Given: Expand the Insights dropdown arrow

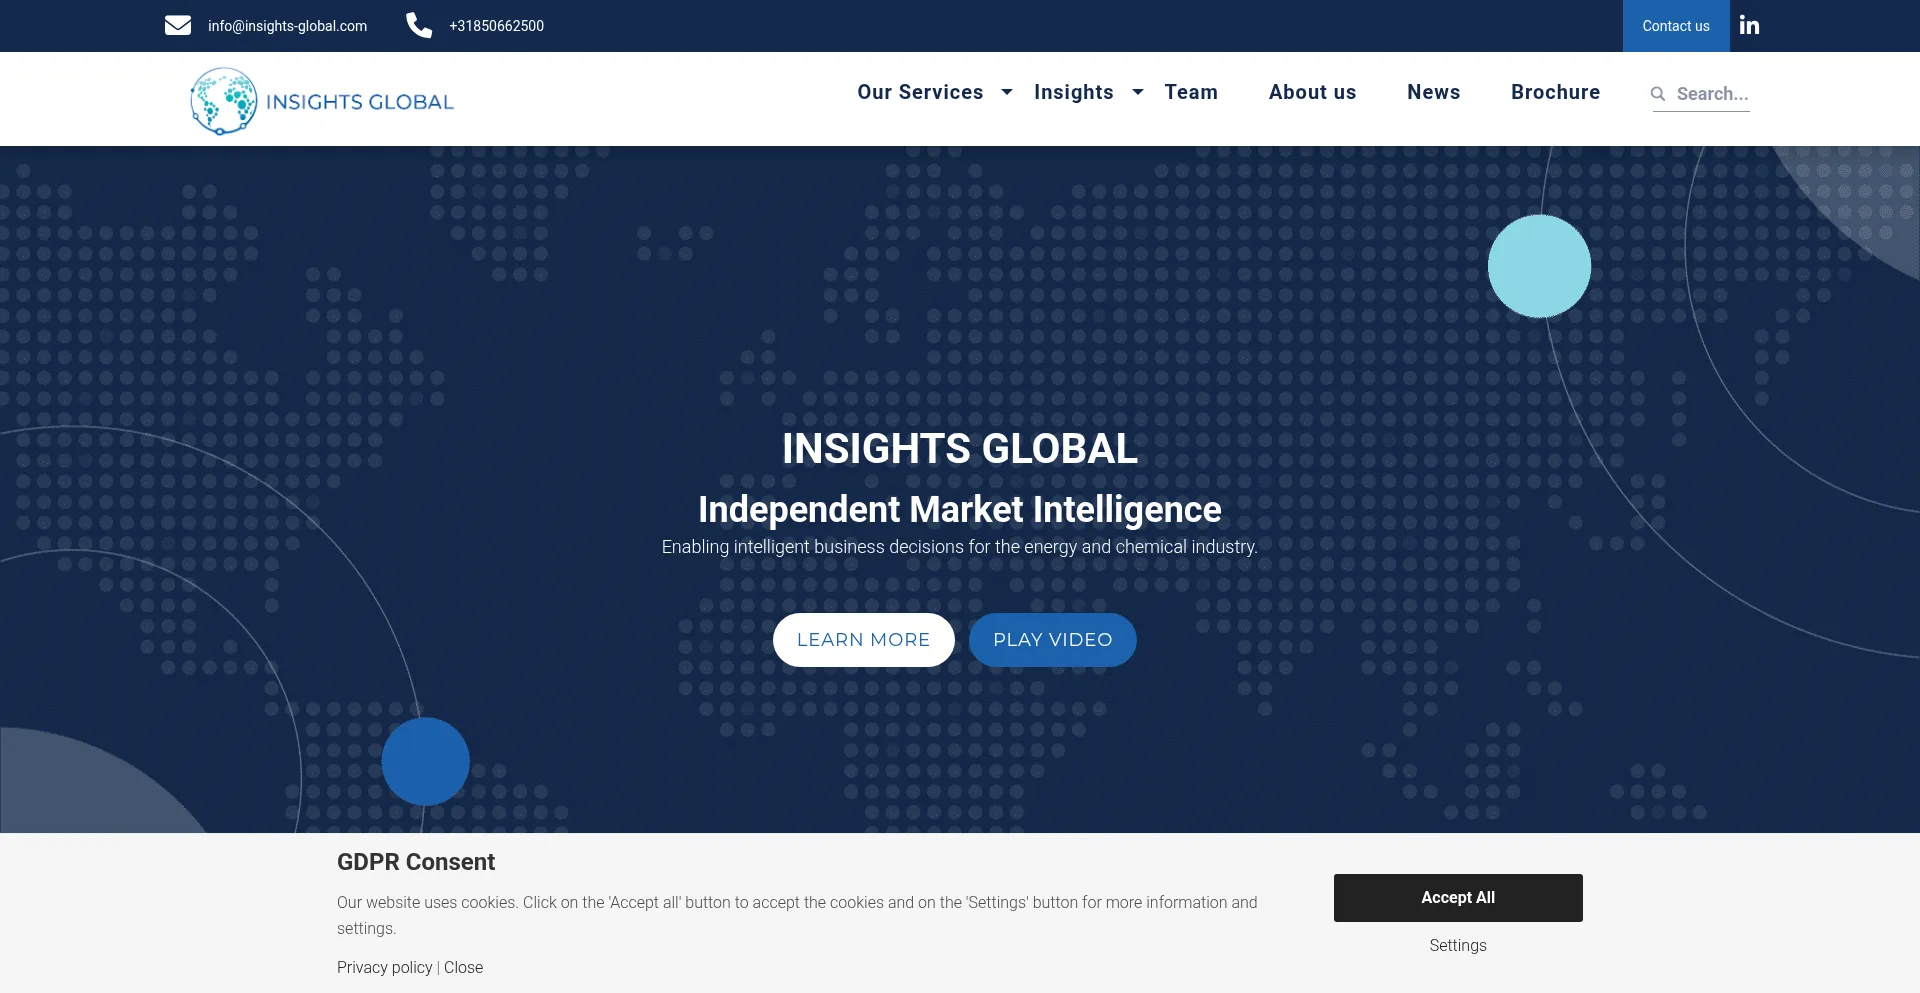Looking at the screenshot, I should [x=1137, y=92].
